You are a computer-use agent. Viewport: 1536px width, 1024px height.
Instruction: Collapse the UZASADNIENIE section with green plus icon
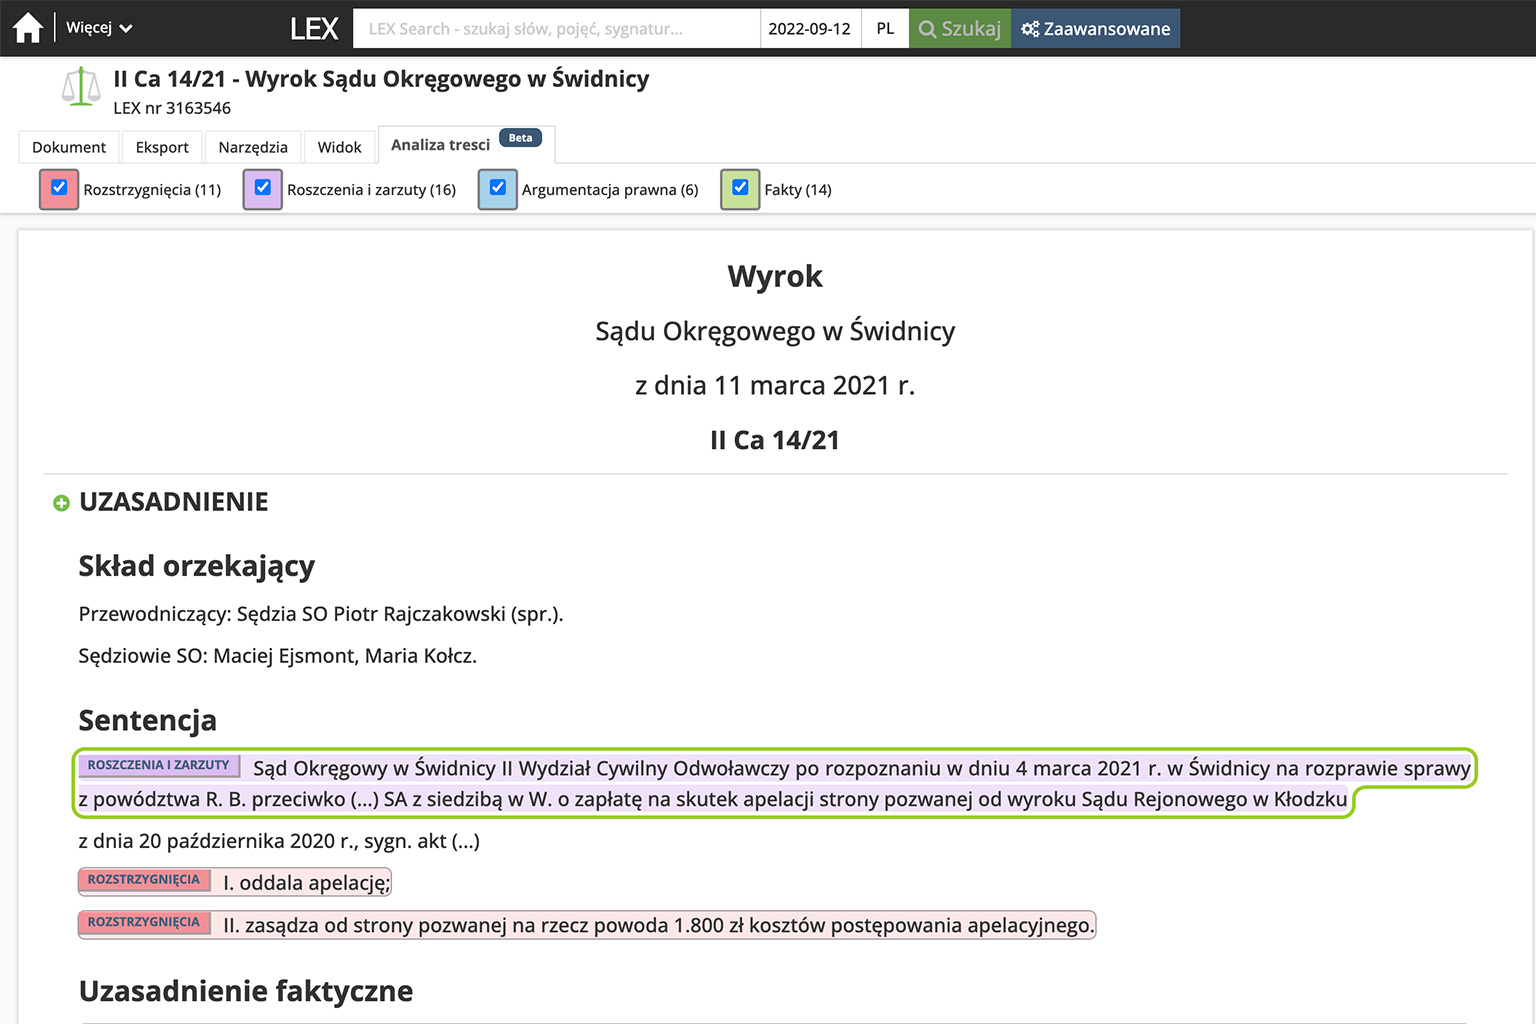[x=61, y=503]
